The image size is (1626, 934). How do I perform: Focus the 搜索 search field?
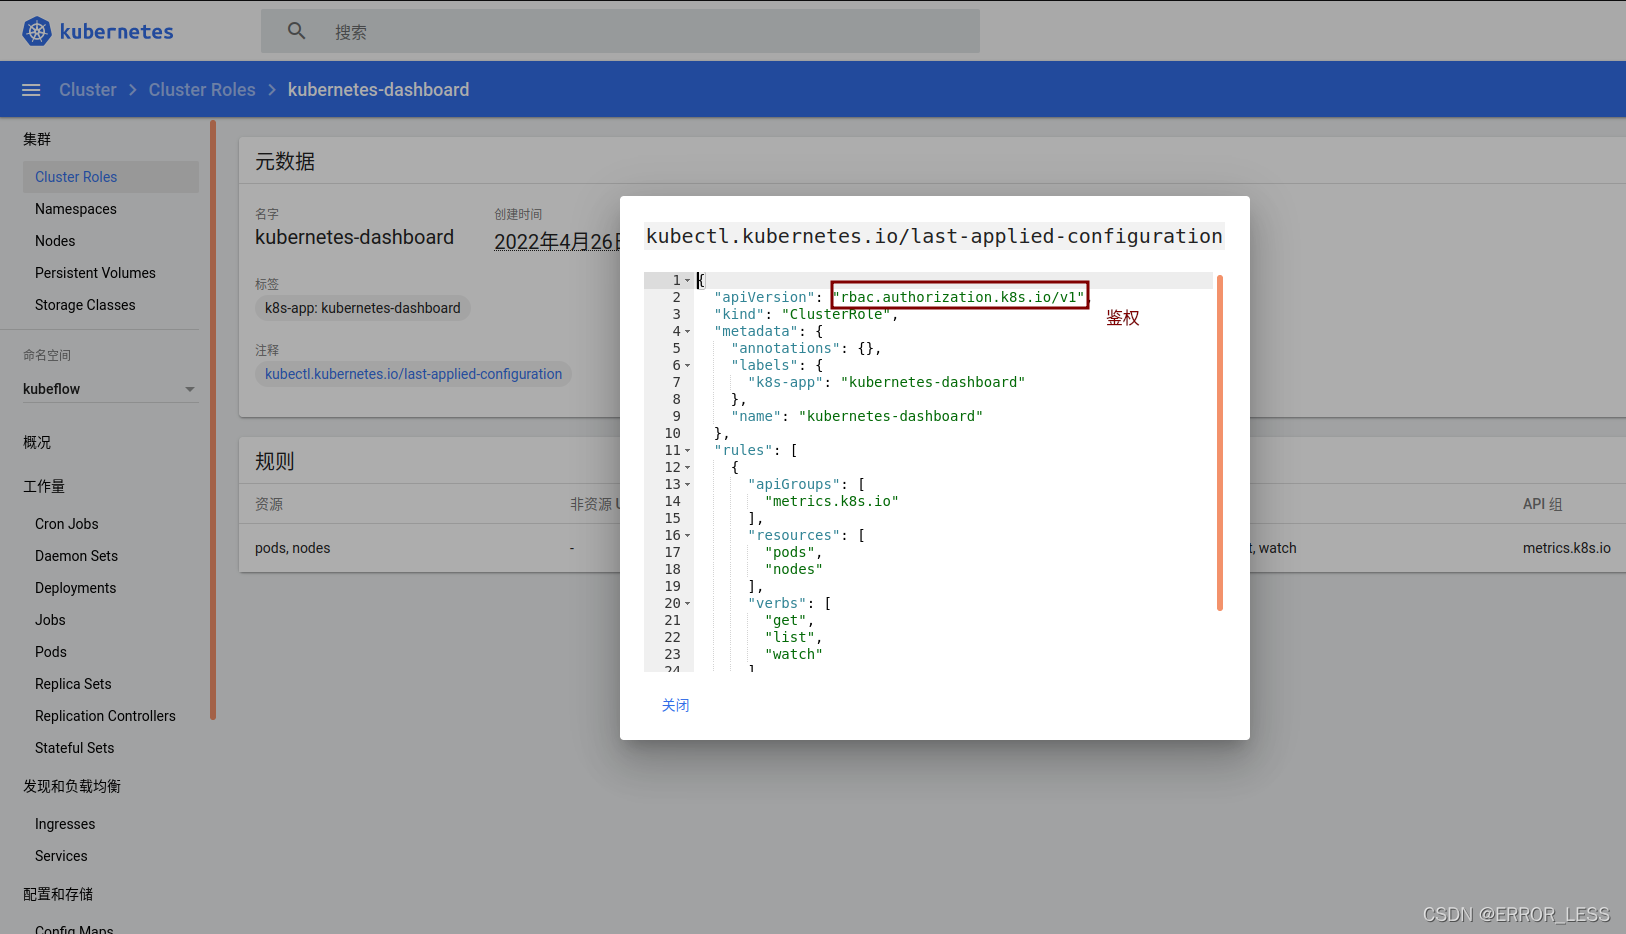620,31
